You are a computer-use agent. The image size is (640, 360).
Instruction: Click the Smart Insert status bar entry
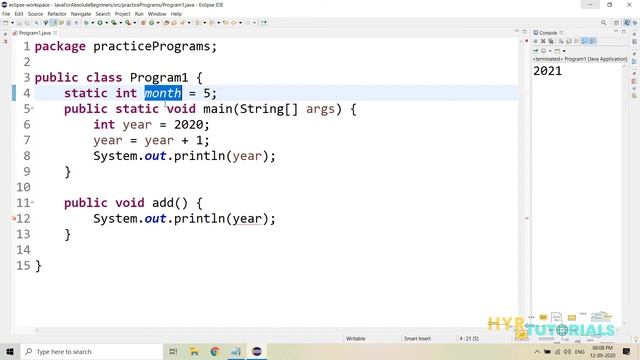(417, 338)
